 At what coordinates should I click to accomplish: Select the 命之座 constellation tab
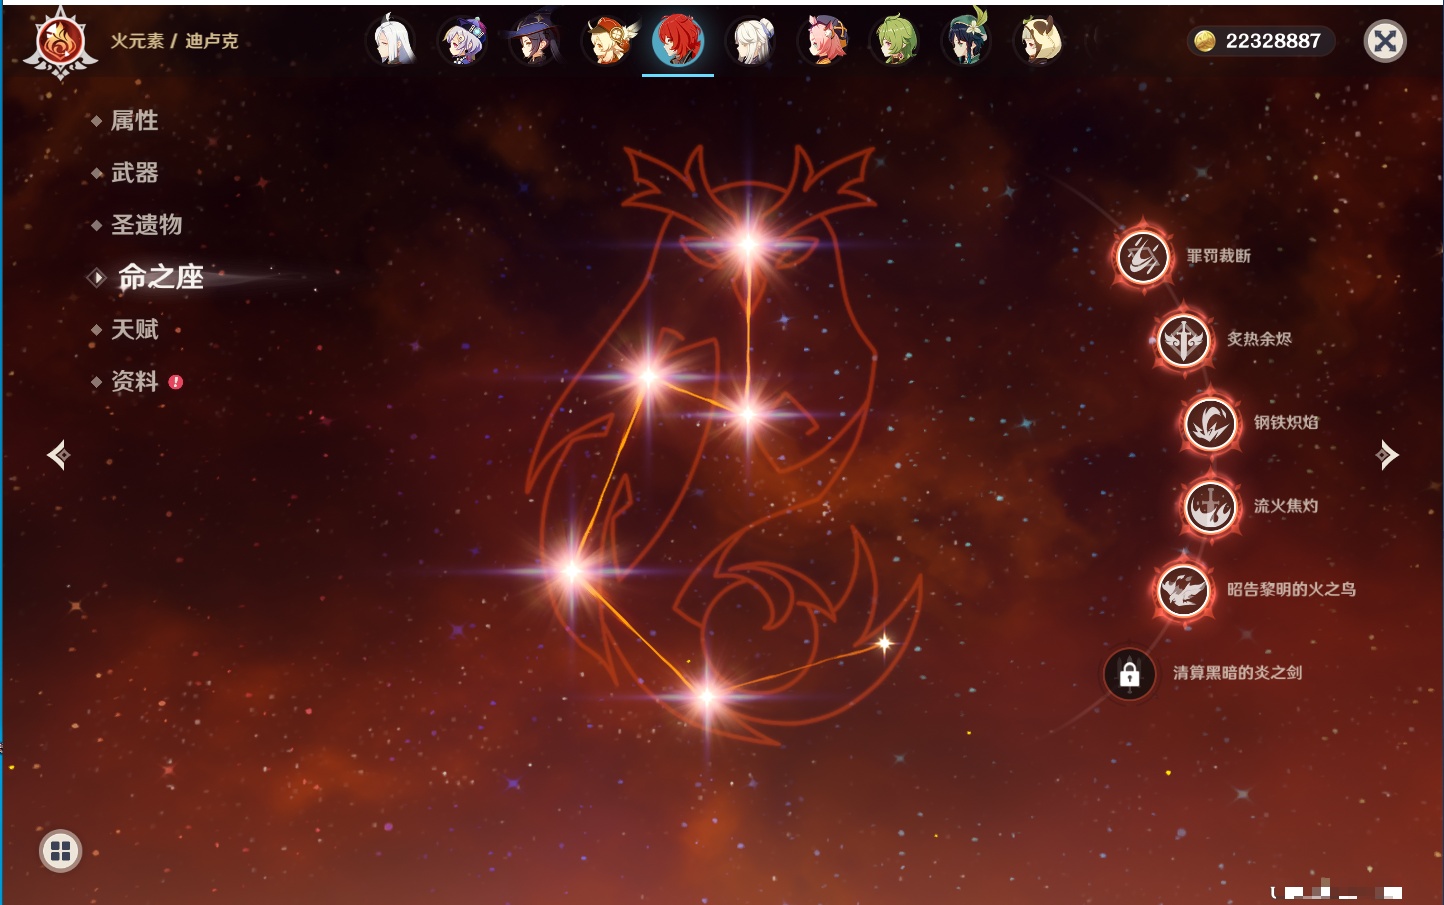pos(160,277)
